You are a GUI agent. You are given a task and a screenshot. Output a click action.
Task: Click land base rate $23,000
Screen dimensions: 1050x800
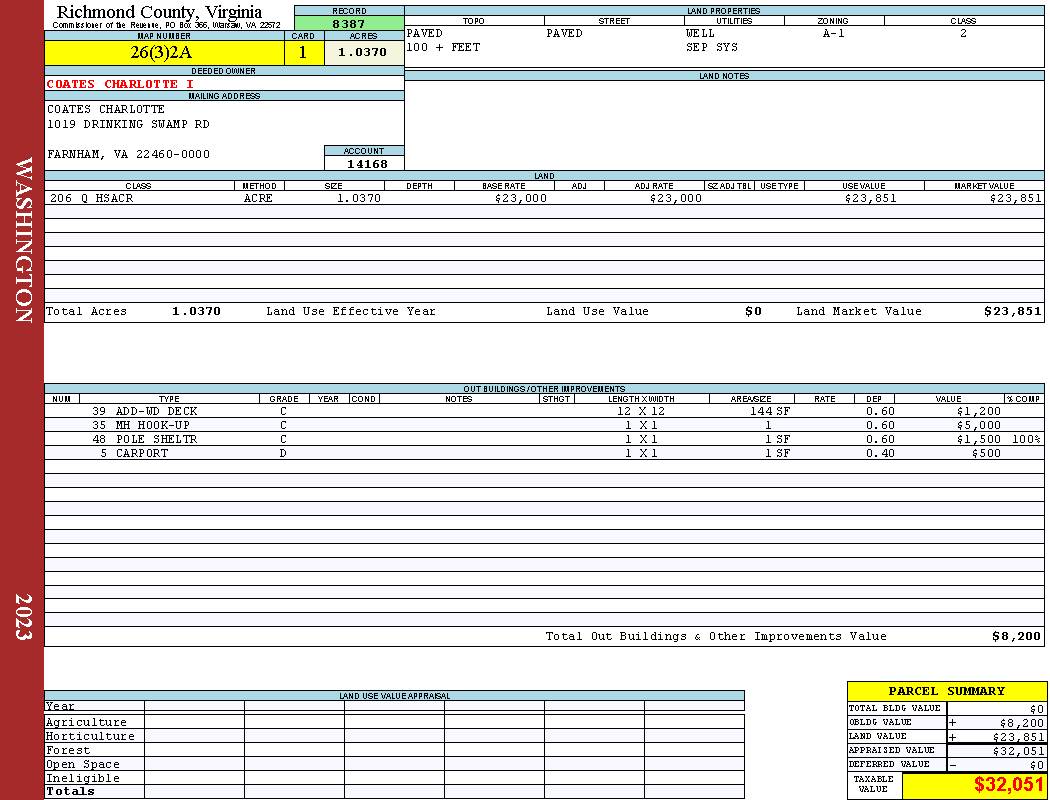click(x=521, y=198)
